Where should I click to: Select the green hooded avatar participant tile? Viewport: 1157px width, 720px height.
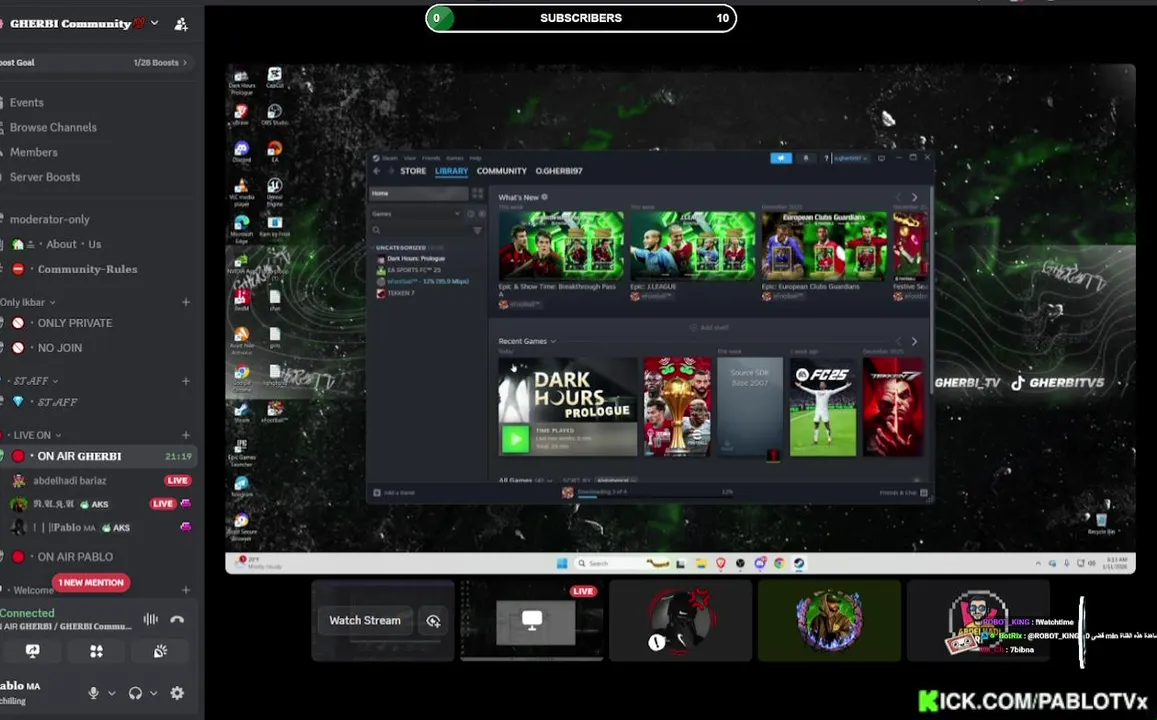click(x=829, y=620)
